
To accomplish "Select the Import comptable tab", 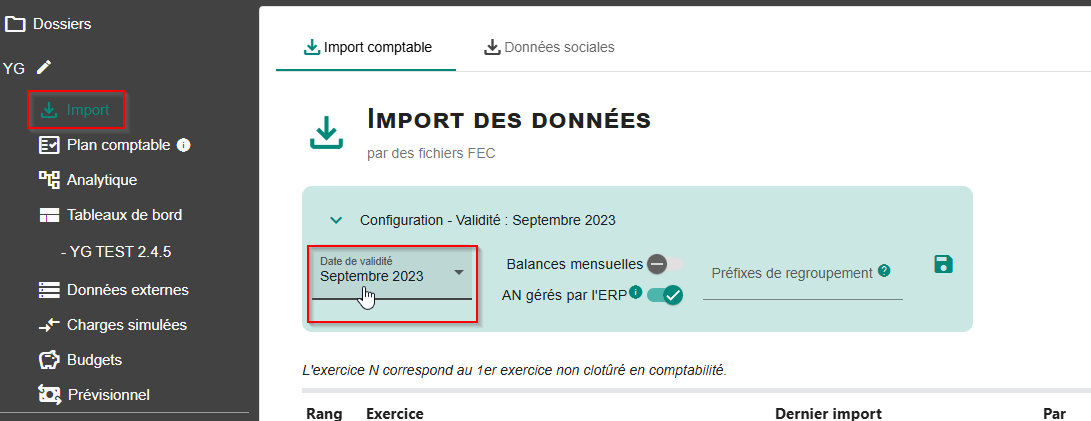I will (367, 47).
